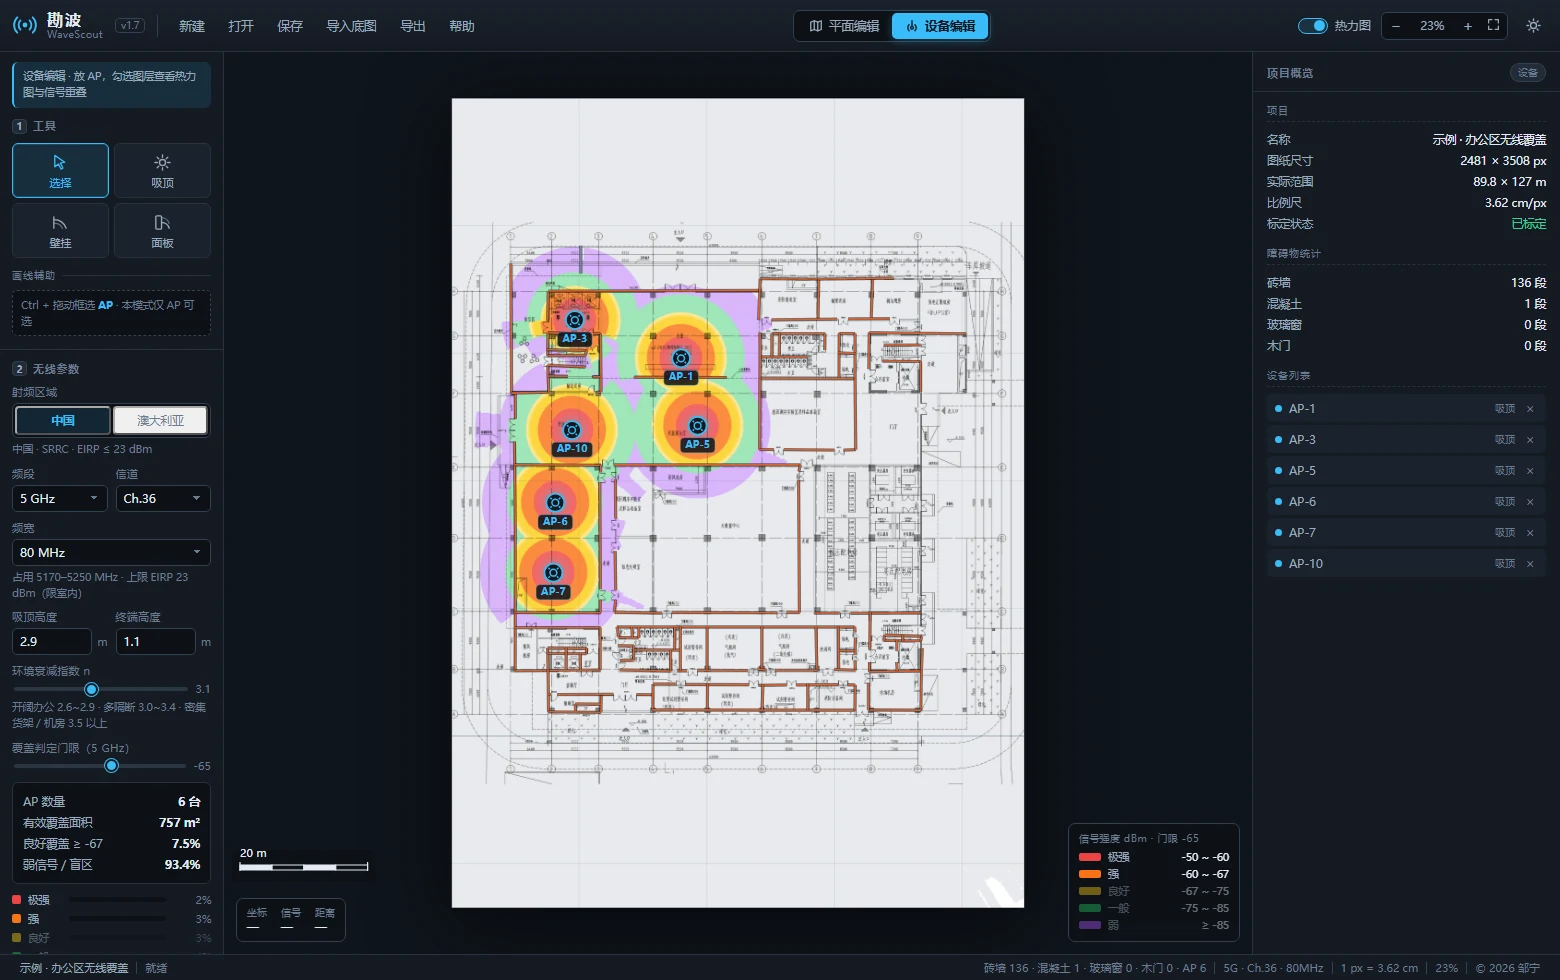
Task: Switch RF region to 澳大利亚
Action: [x=160, y=421]
